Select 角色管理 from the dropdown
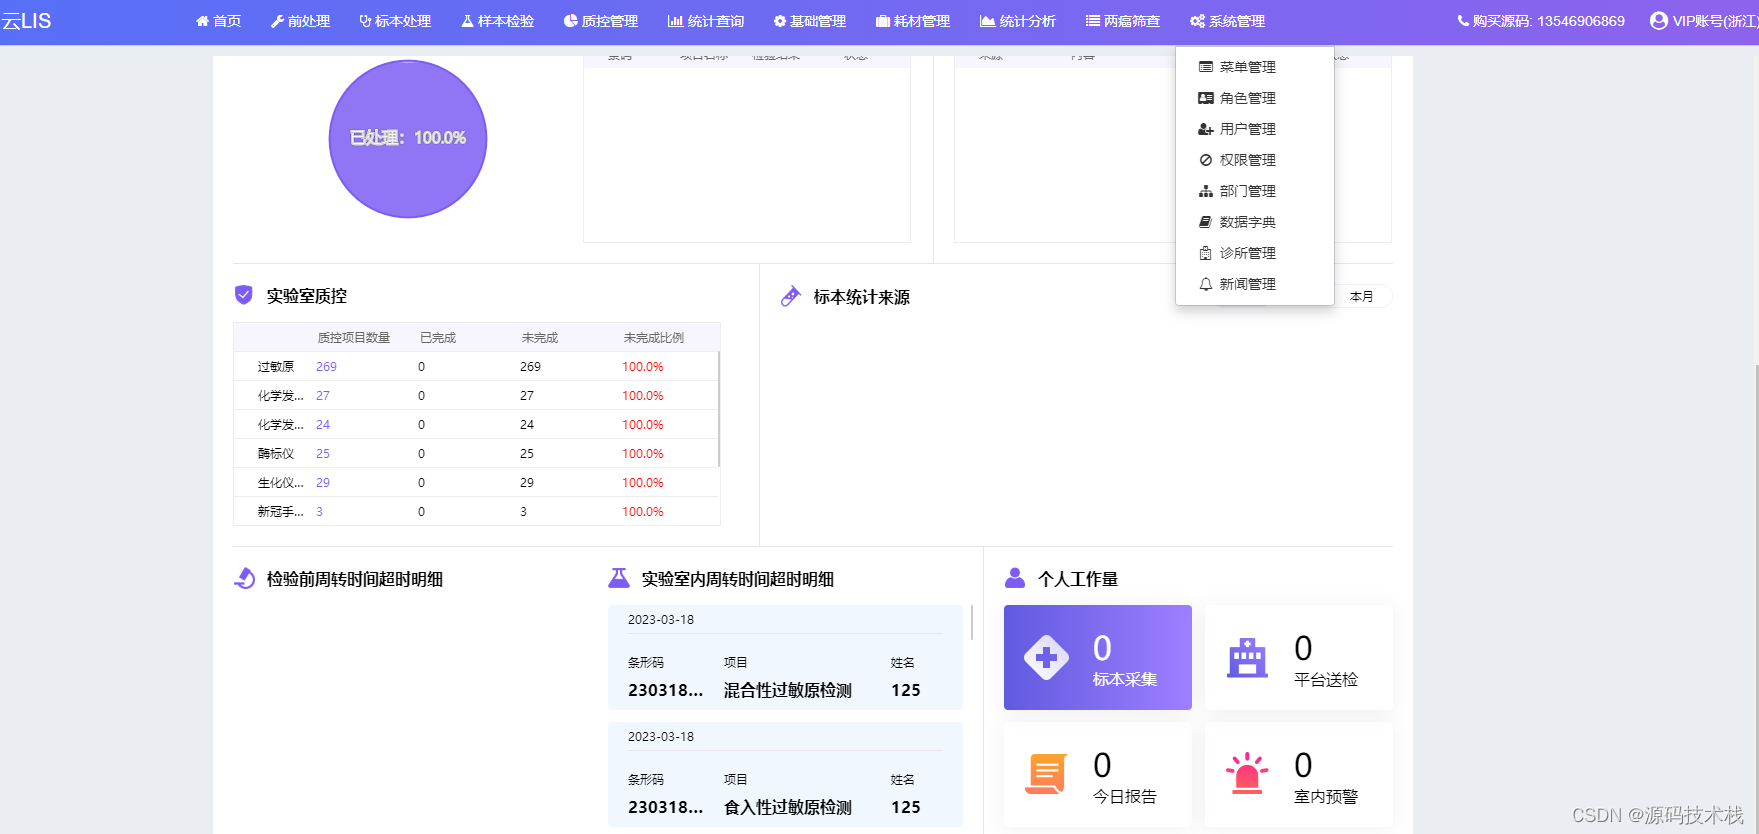The height and width of the screenshot is (834, 1759). pos(1255,98)
